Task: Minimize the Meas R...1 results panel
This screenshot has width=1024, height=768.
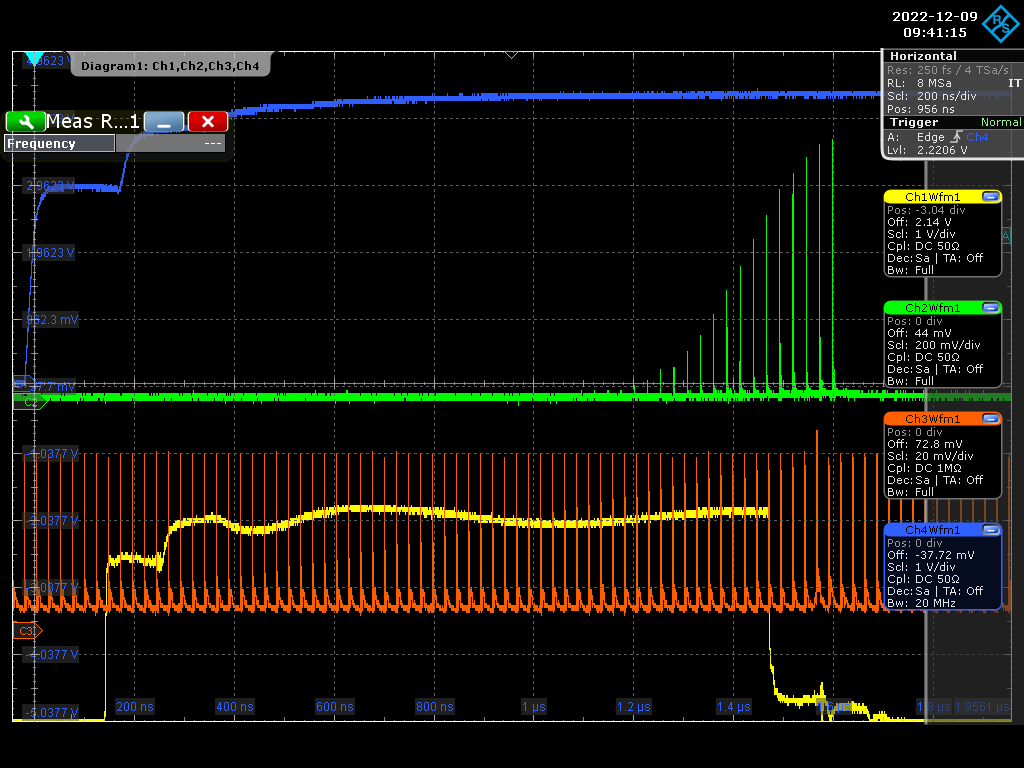Action: click(x=163, y=121)
